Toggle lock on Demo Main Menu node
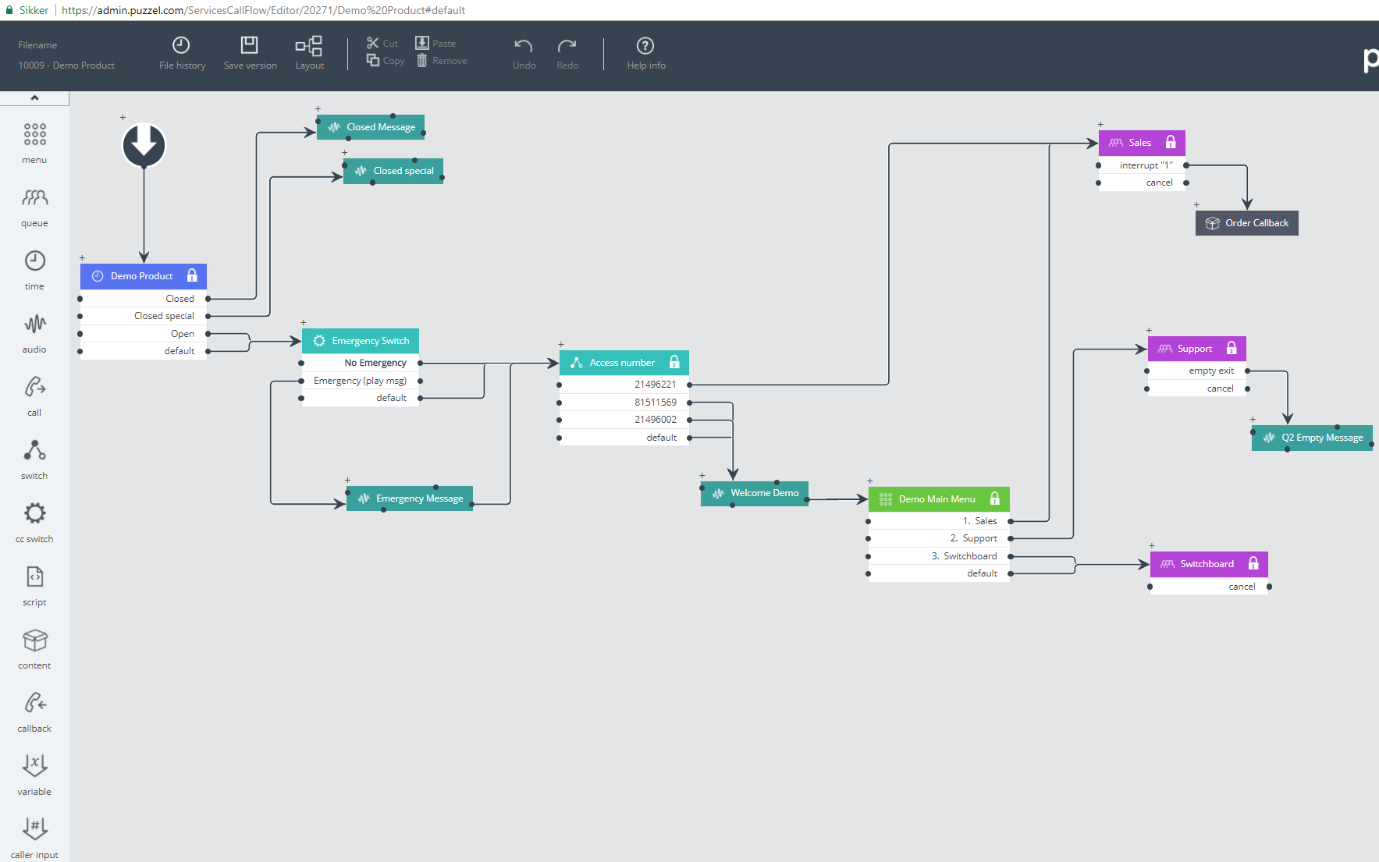Viewport: 1379px width, 862px height. point(994,499)
